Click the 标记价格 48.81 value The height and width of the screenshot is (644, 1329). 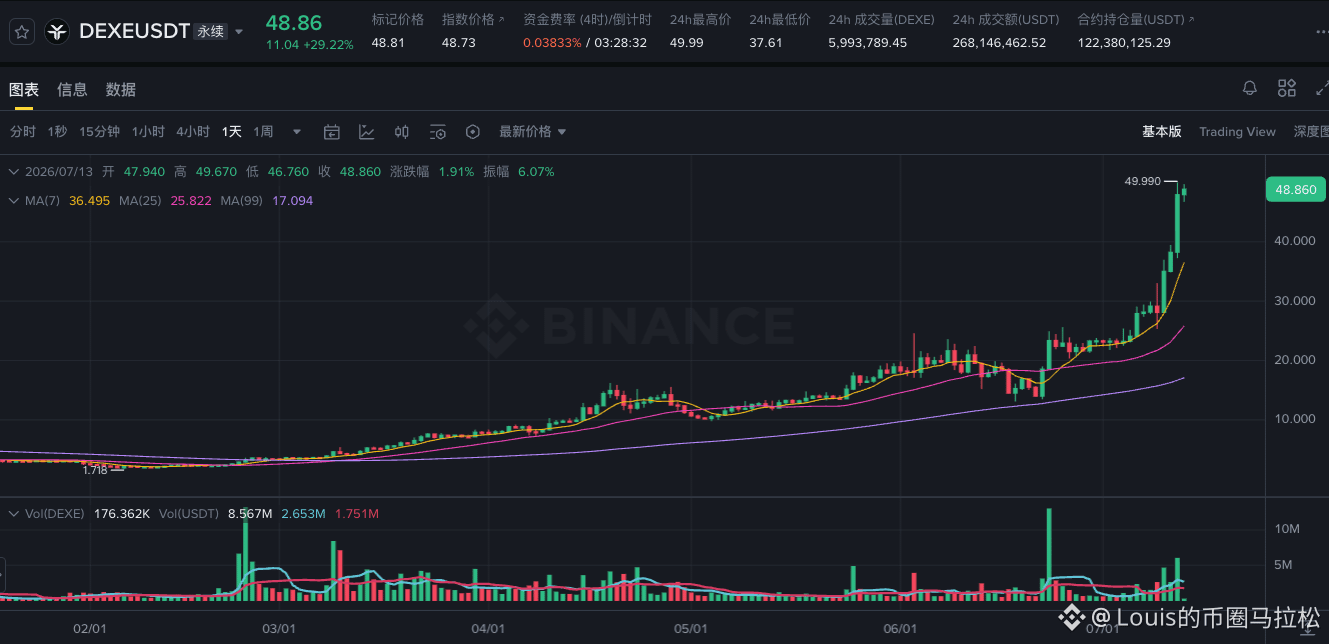coord(388,43)
